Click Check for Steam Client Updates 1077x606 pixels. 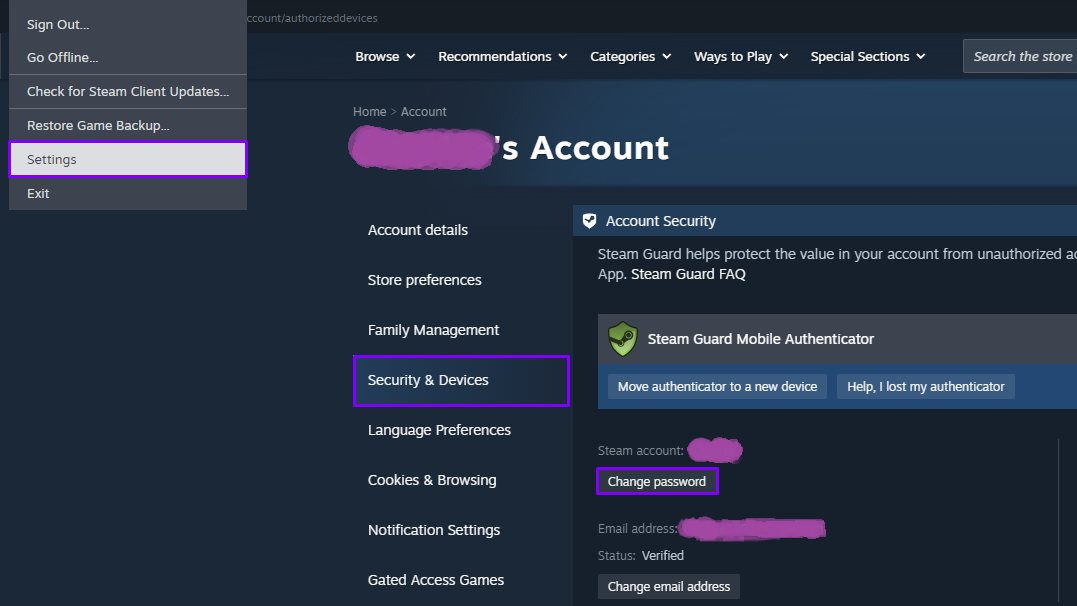(x=127, y=92)
